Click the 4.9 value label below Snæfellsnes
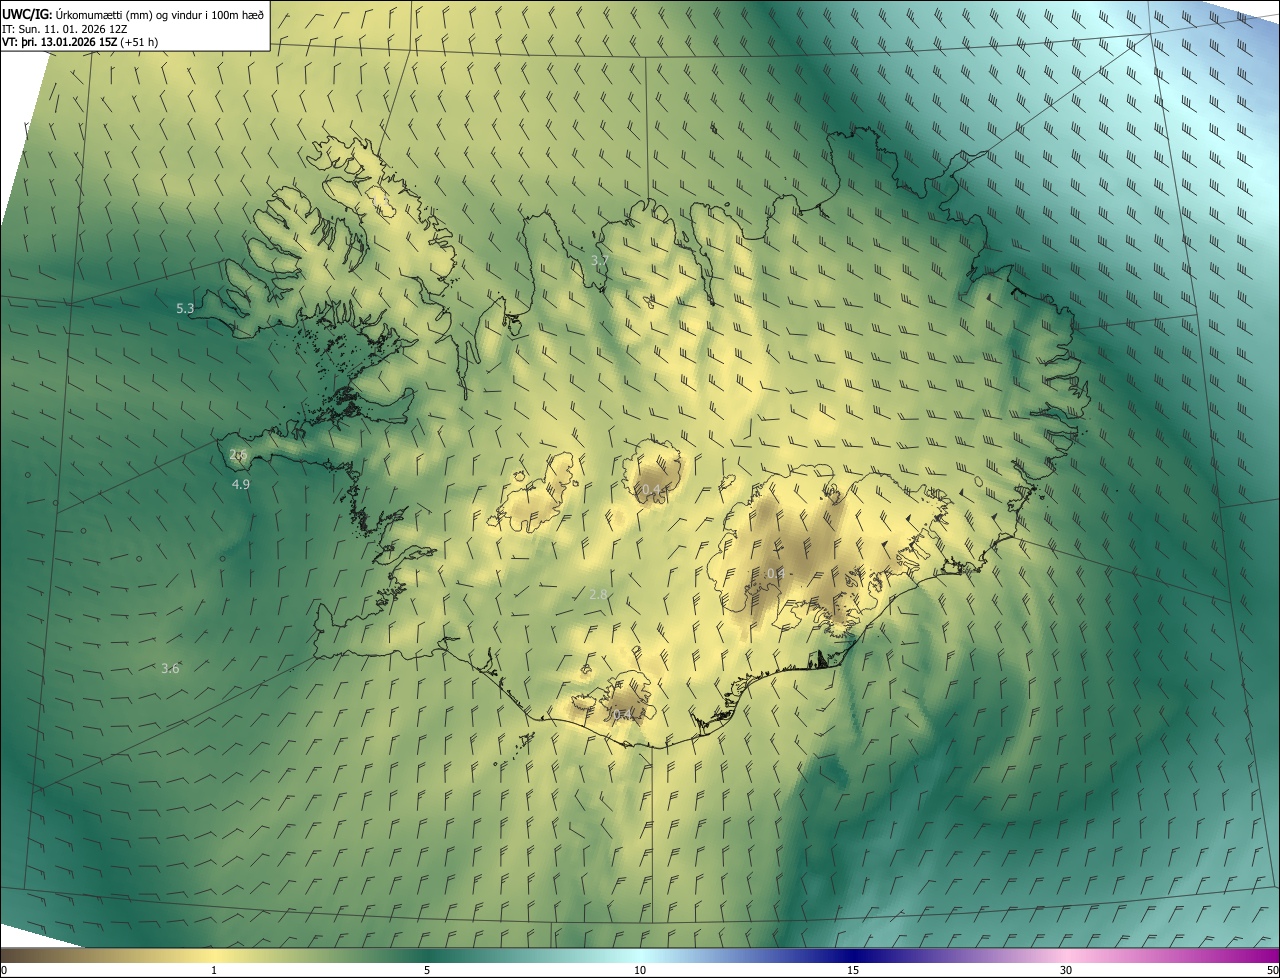This screenshot has width=1280, height=978. 240,484
